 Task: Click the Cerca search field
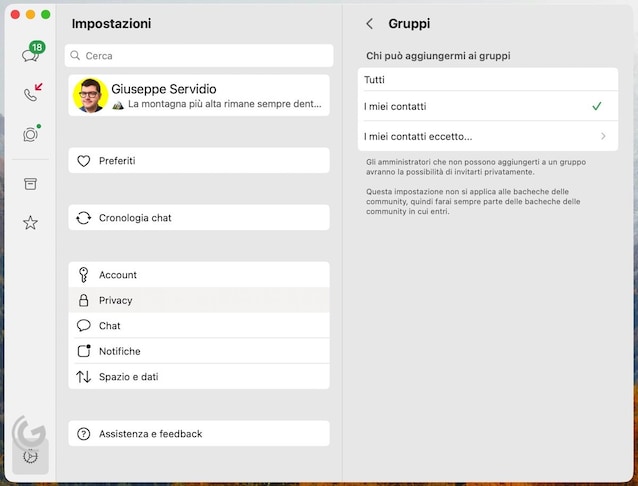tap(200, 56)
